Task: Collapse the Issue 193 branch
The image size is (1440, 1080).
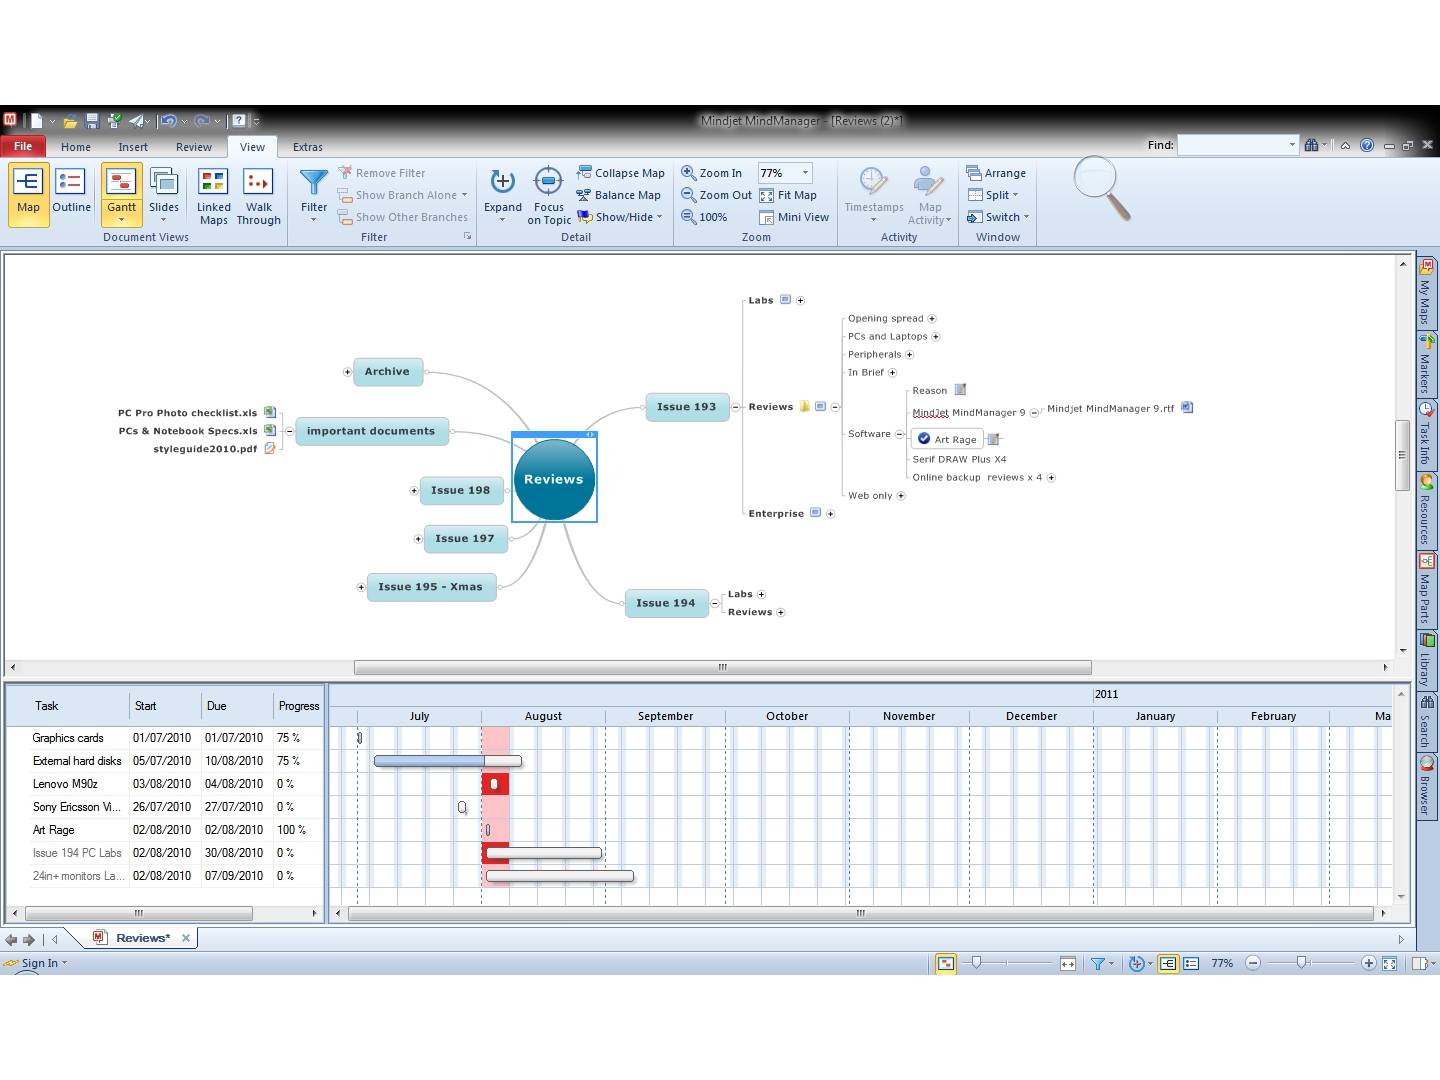Action: click(736, 407)
